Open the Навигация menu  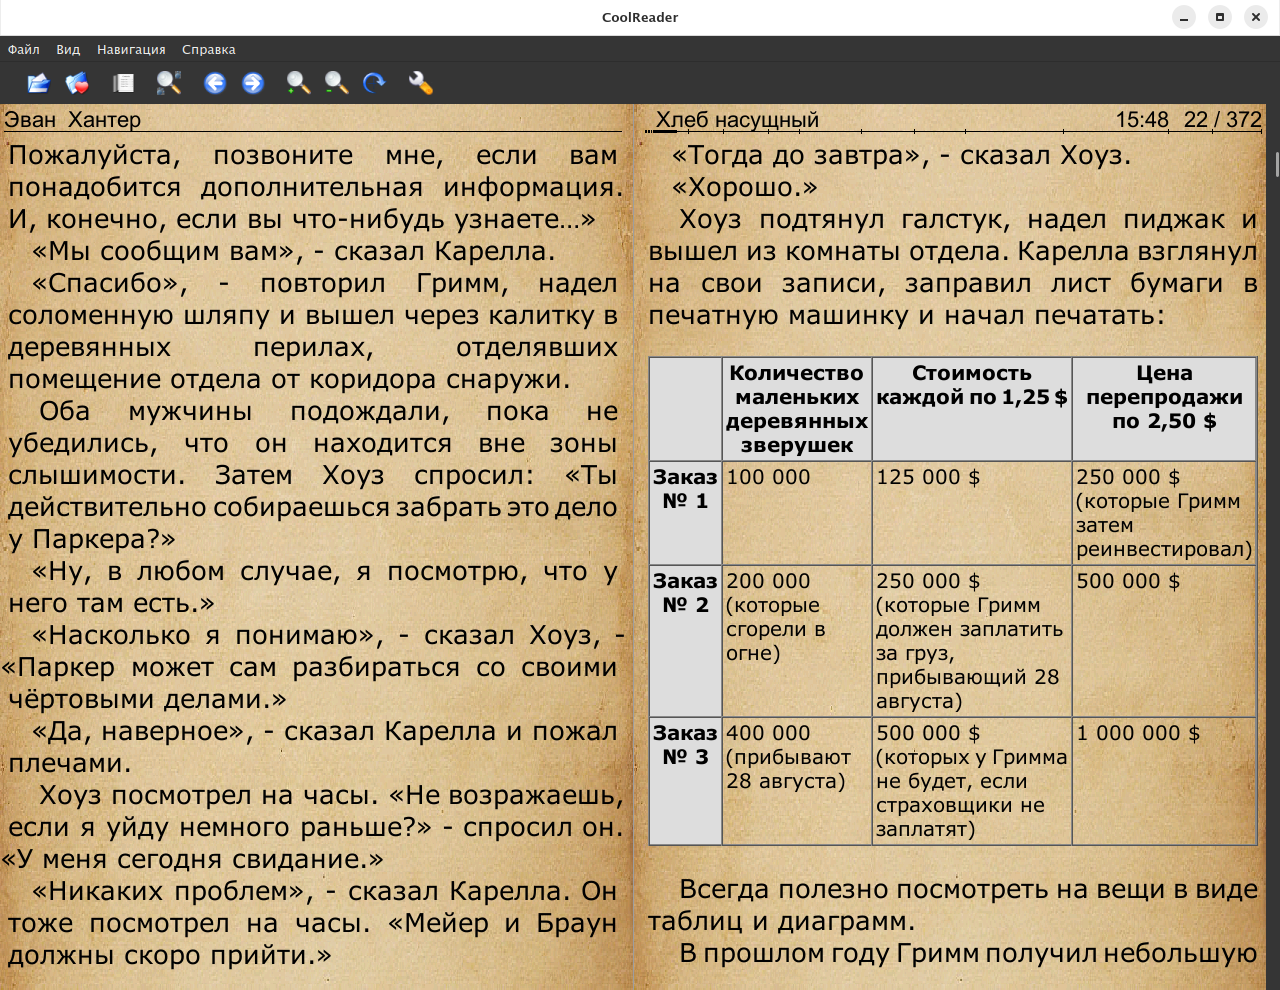[x=131, y=49]
